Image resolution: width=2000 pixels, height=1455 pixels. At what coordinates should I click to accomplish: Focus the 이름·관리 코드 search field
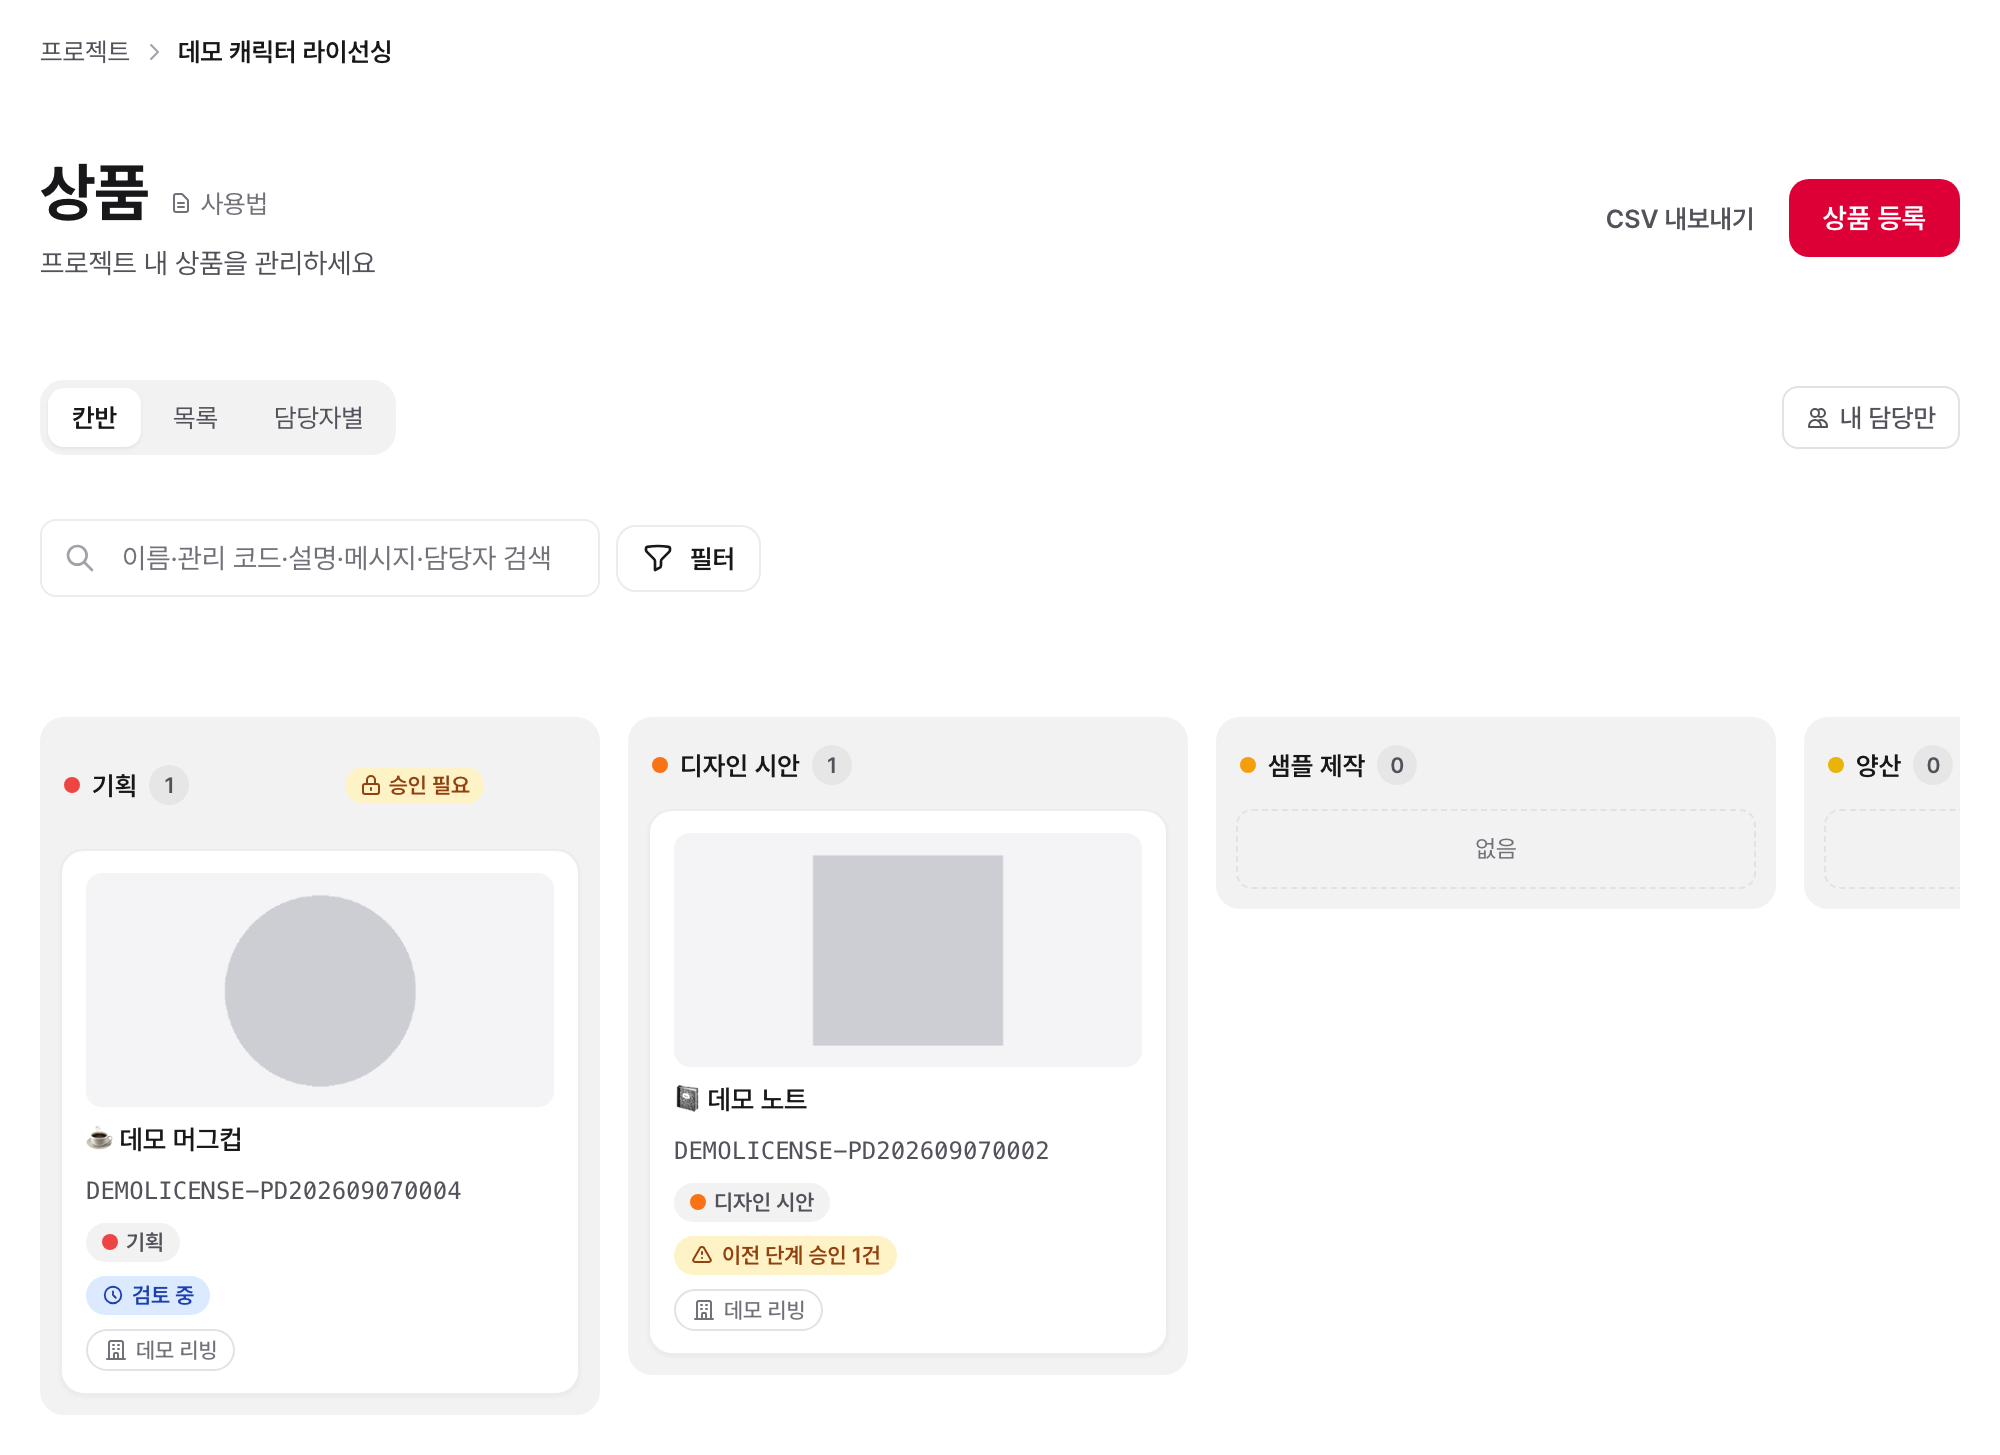320,558
